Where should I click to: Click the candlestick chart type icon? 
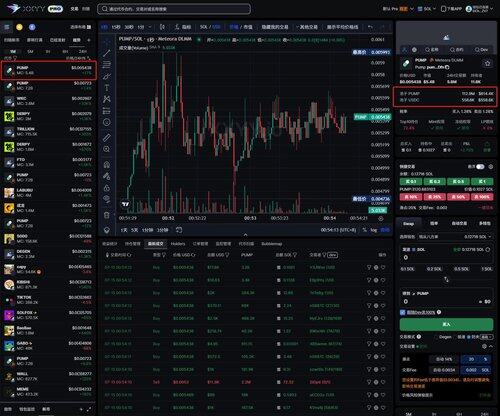point(162,27)
